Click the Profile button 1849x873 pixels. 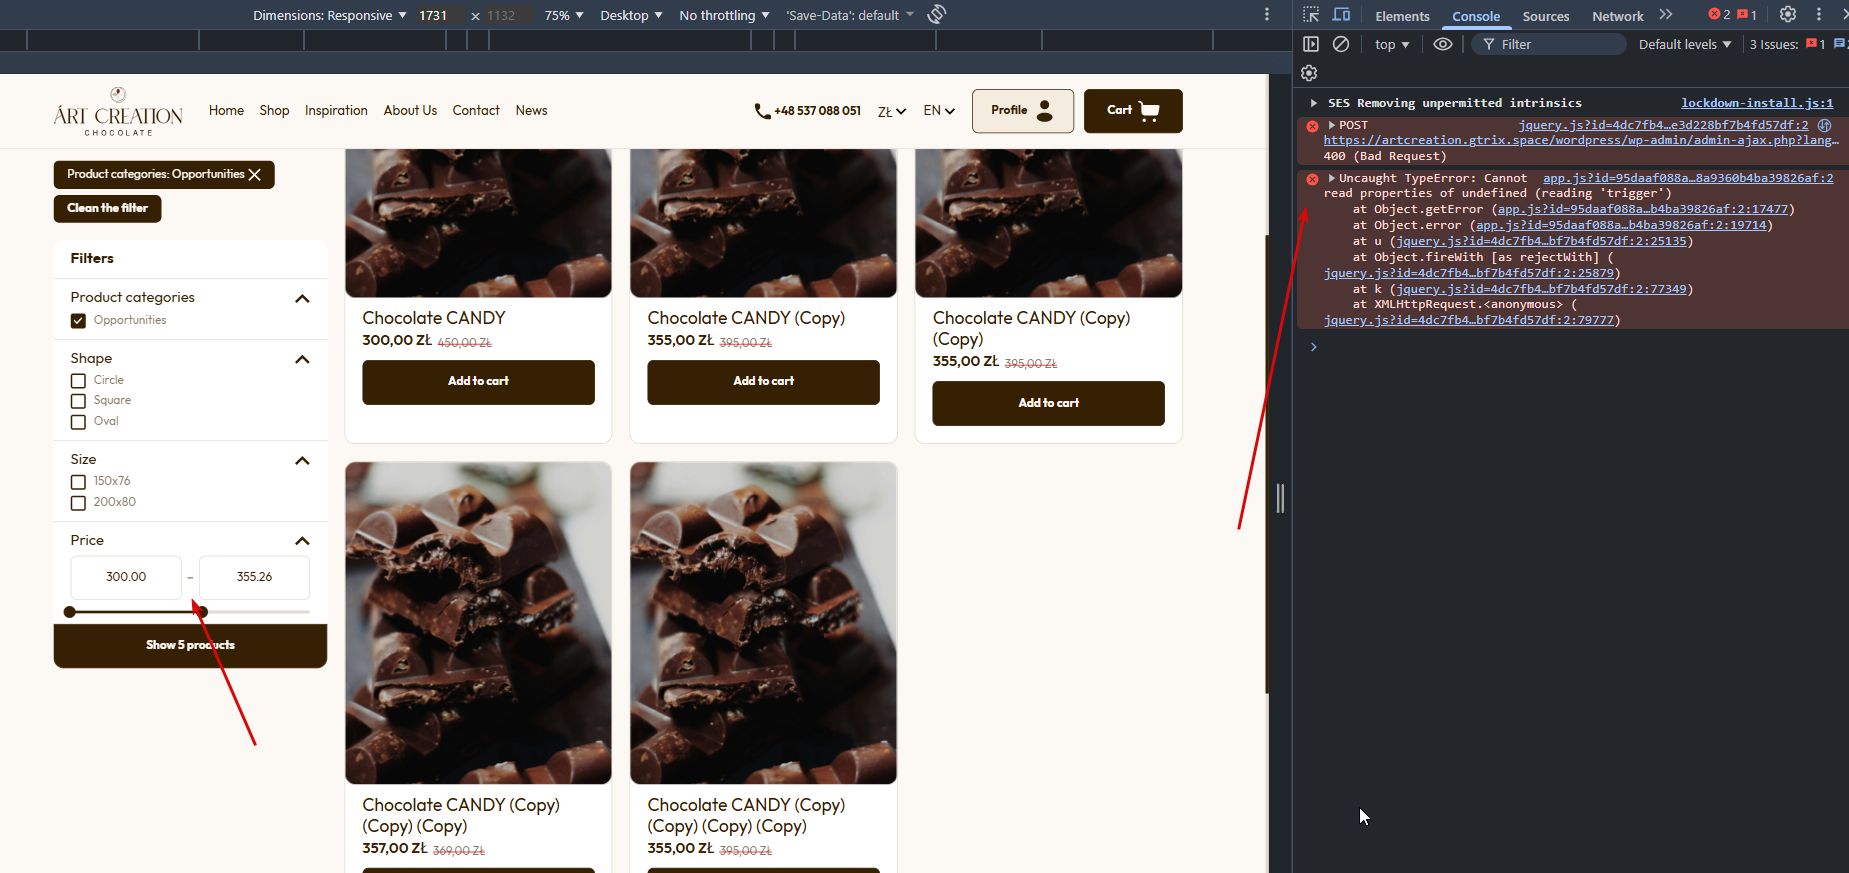click(1022, 111)
